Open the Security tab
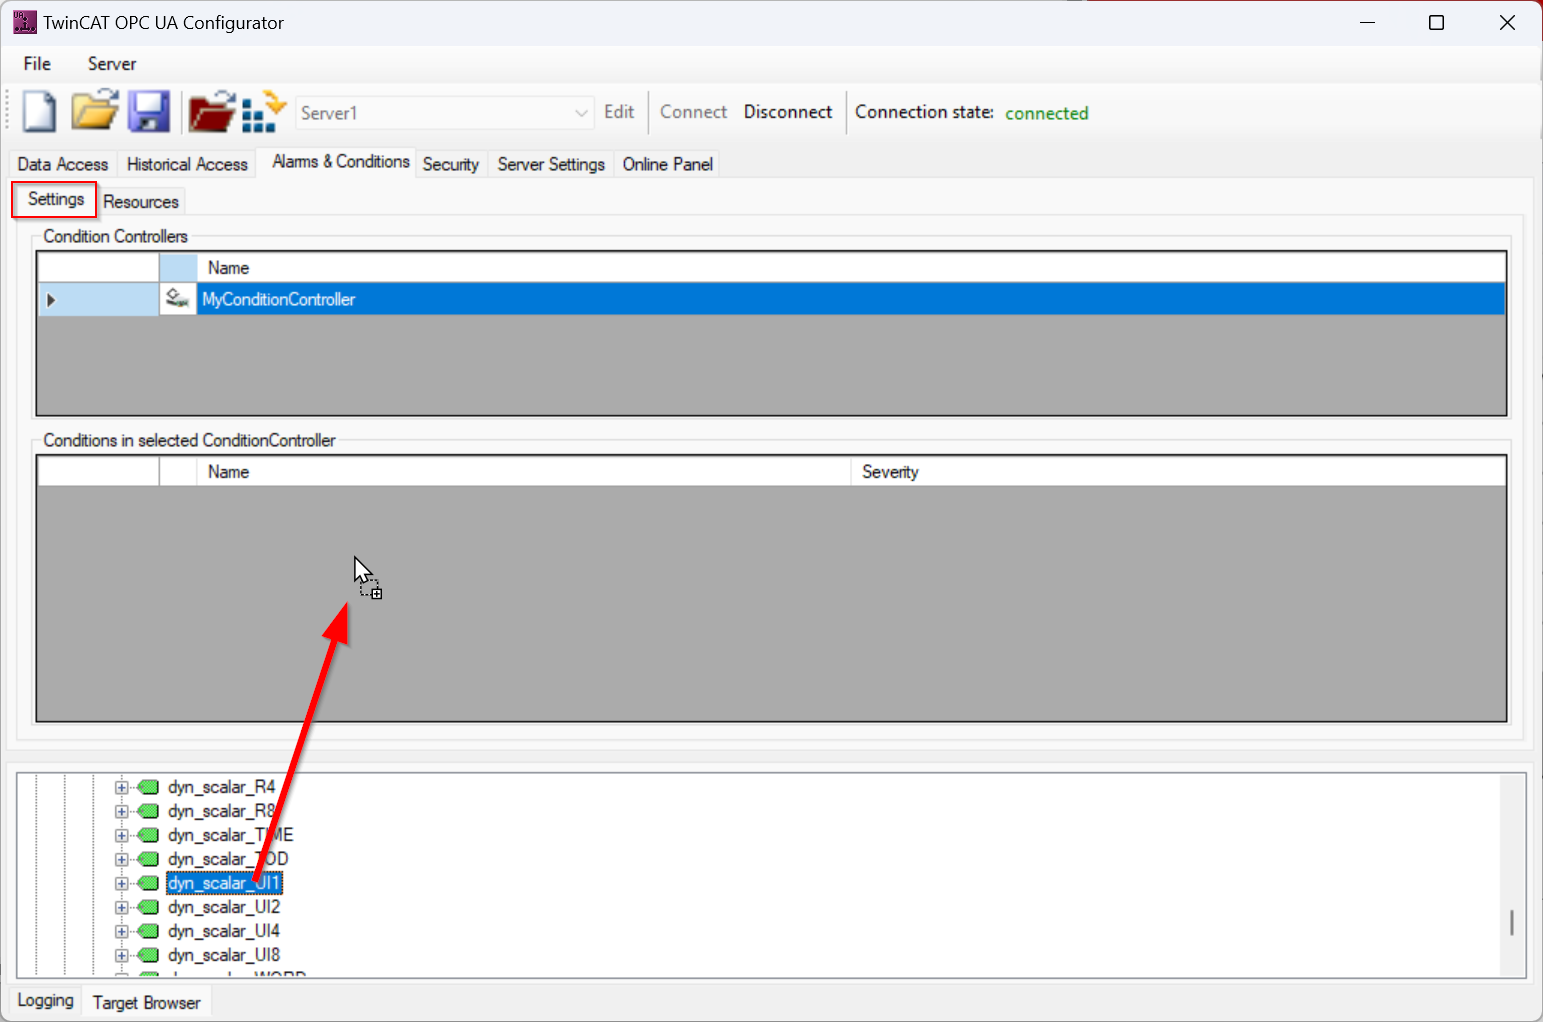Screen dimensions: 1543x1022 451,164
